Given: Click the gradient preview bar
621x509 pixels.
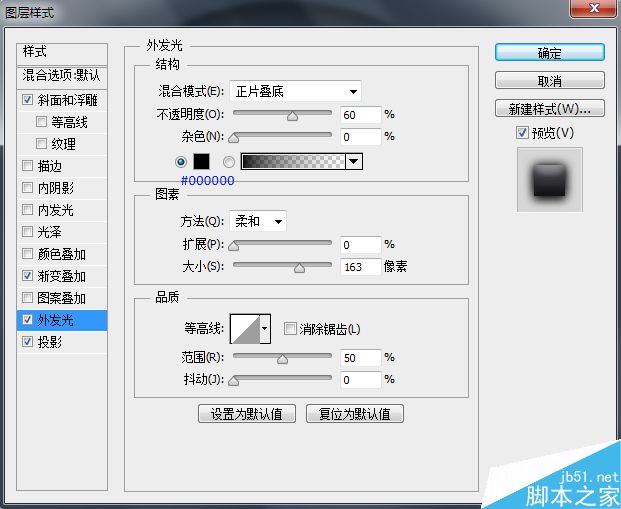Looking at the screenshot, I should click(293, 162).
